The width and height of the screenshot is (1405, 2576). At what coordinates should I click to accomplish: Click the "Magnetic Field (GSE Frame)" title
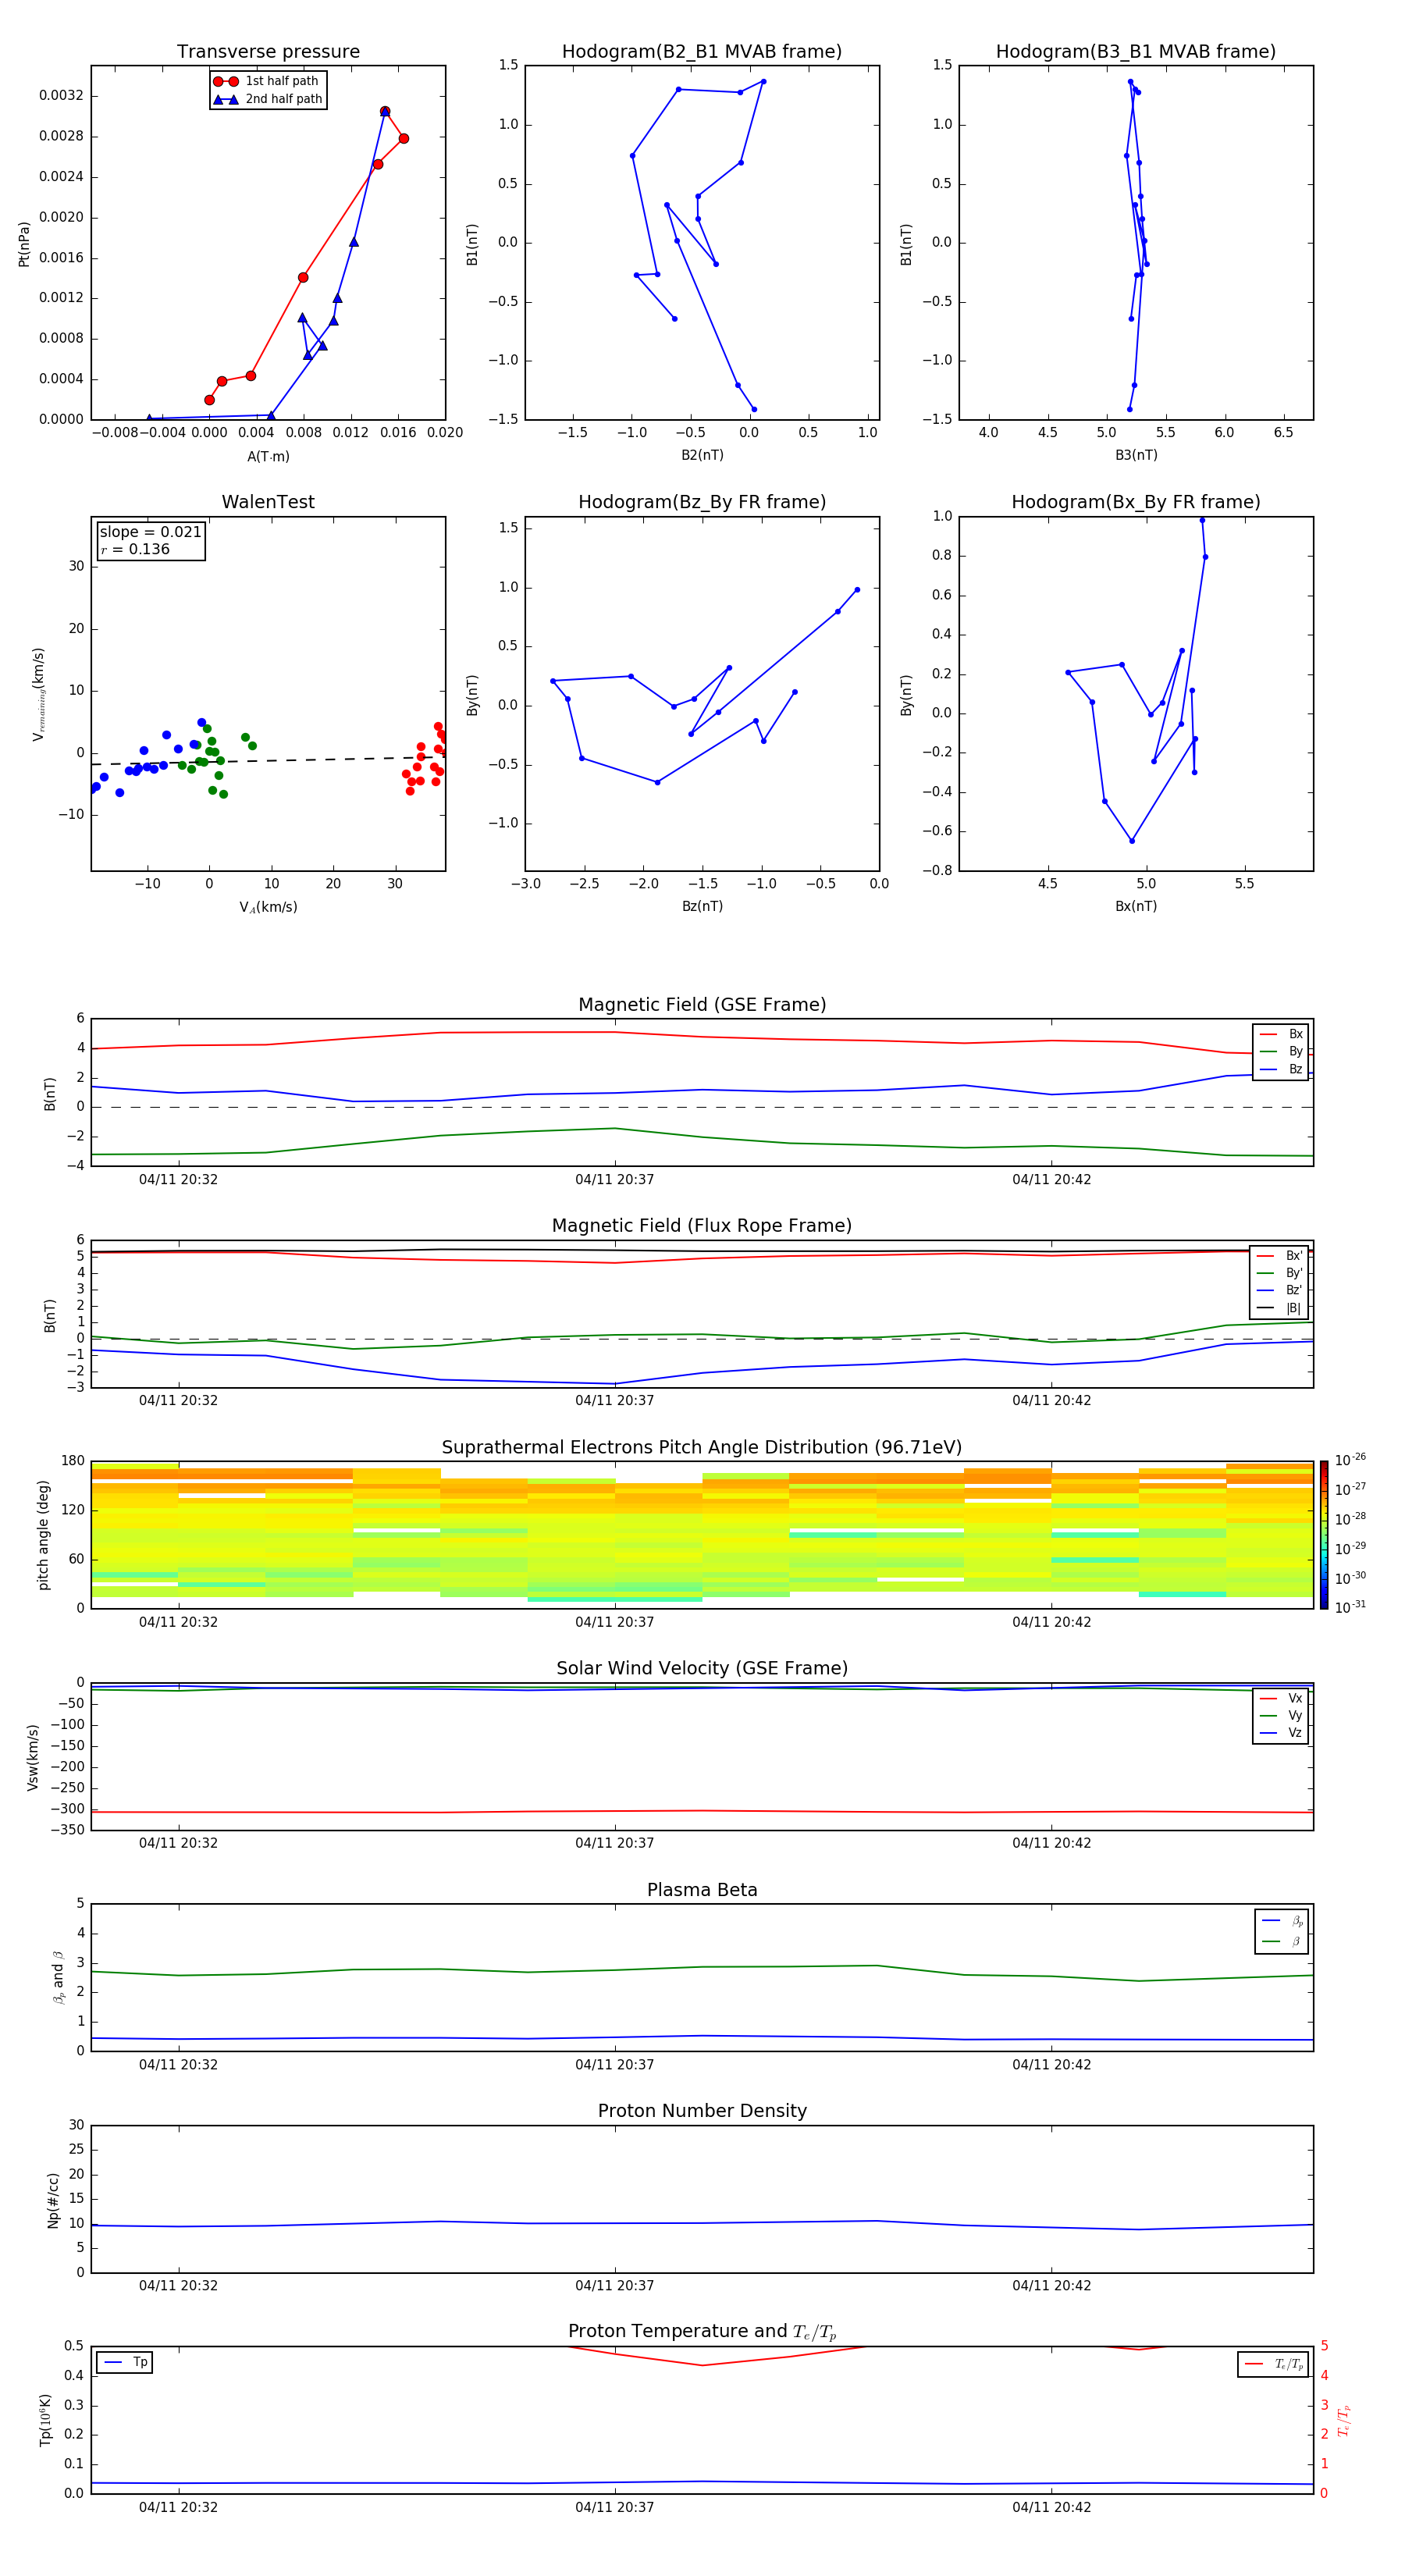(x=702, y=1004)
